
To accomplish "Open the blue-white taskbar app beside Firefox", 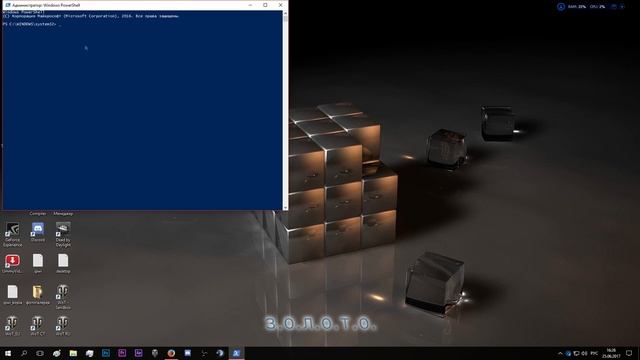I will [187, 353].
